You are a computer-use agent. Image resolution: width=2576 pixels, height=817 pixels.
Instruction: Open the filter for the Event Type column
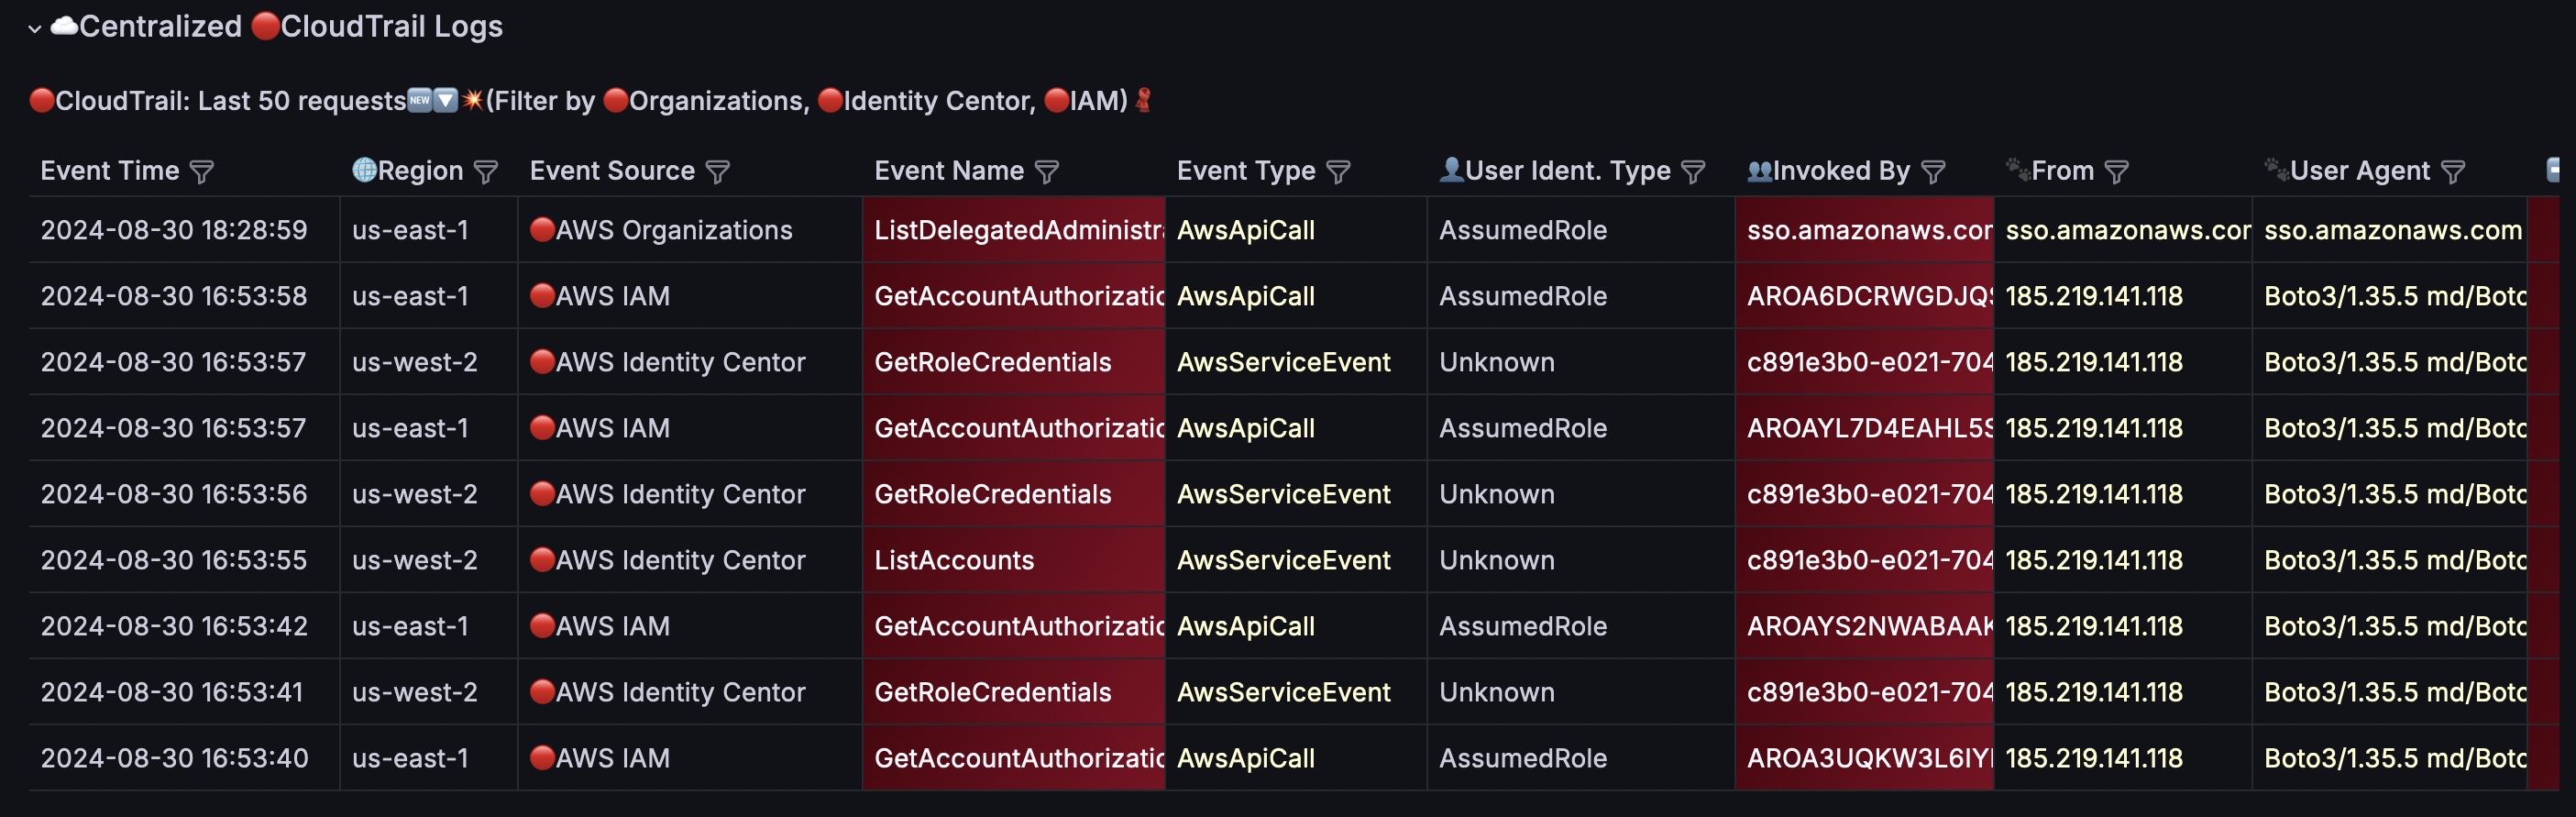[1339, 172]
